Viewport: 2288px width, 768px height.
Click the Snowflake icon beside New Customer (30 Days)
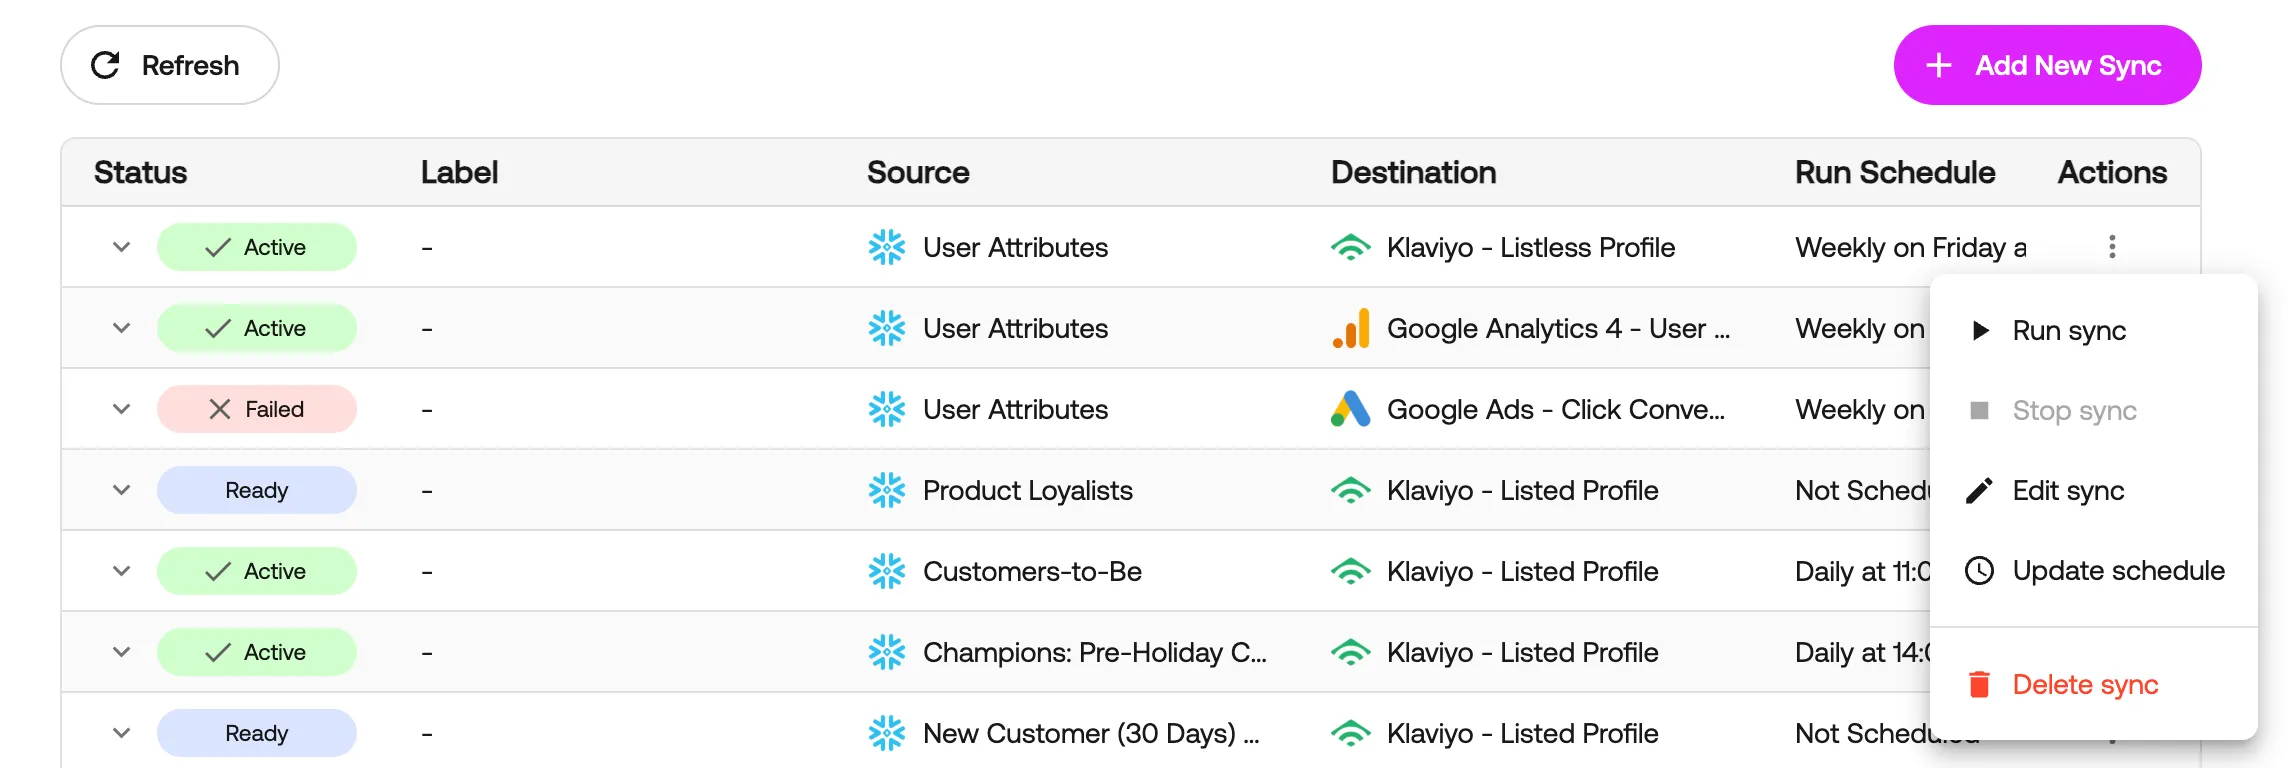(887, 733)
